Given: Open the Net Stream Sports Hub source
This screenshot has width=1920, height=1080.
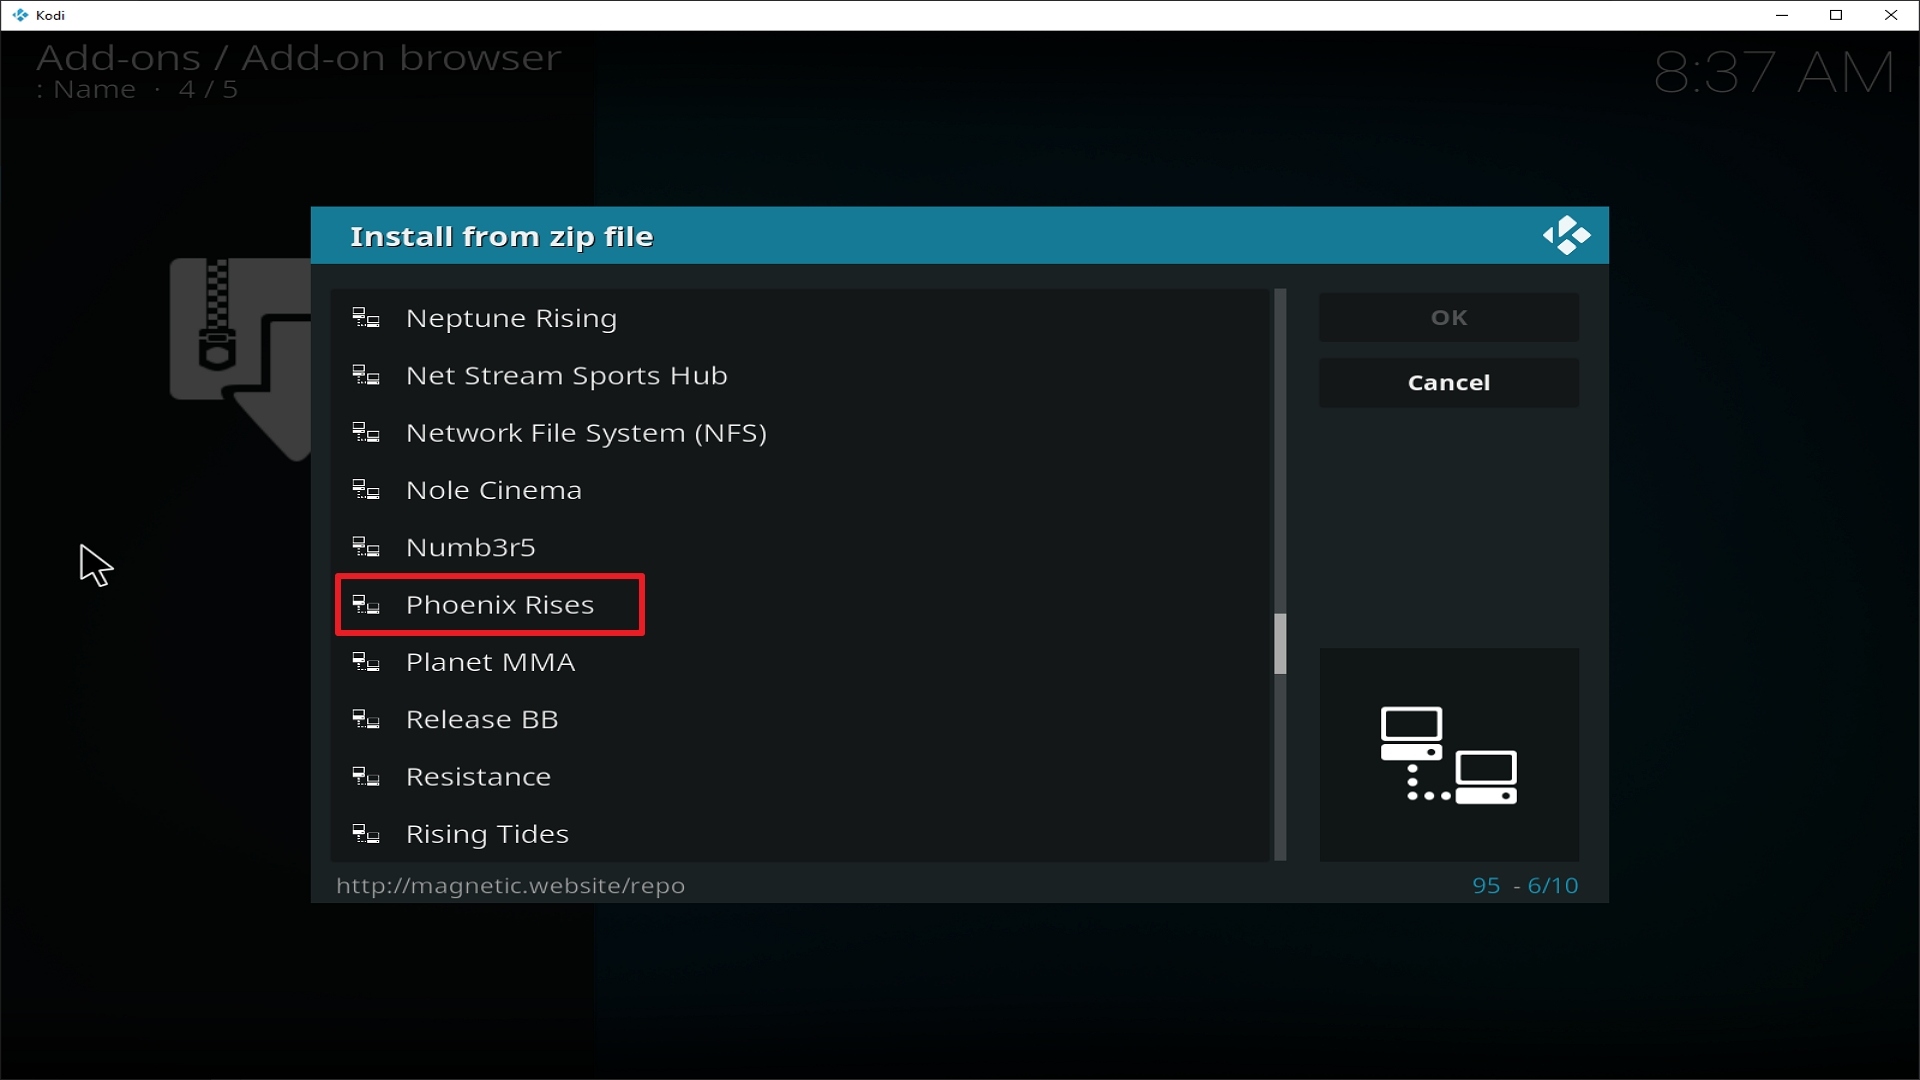Looking at the screenshot, I should pyautogui.click(x=800, y=375).
